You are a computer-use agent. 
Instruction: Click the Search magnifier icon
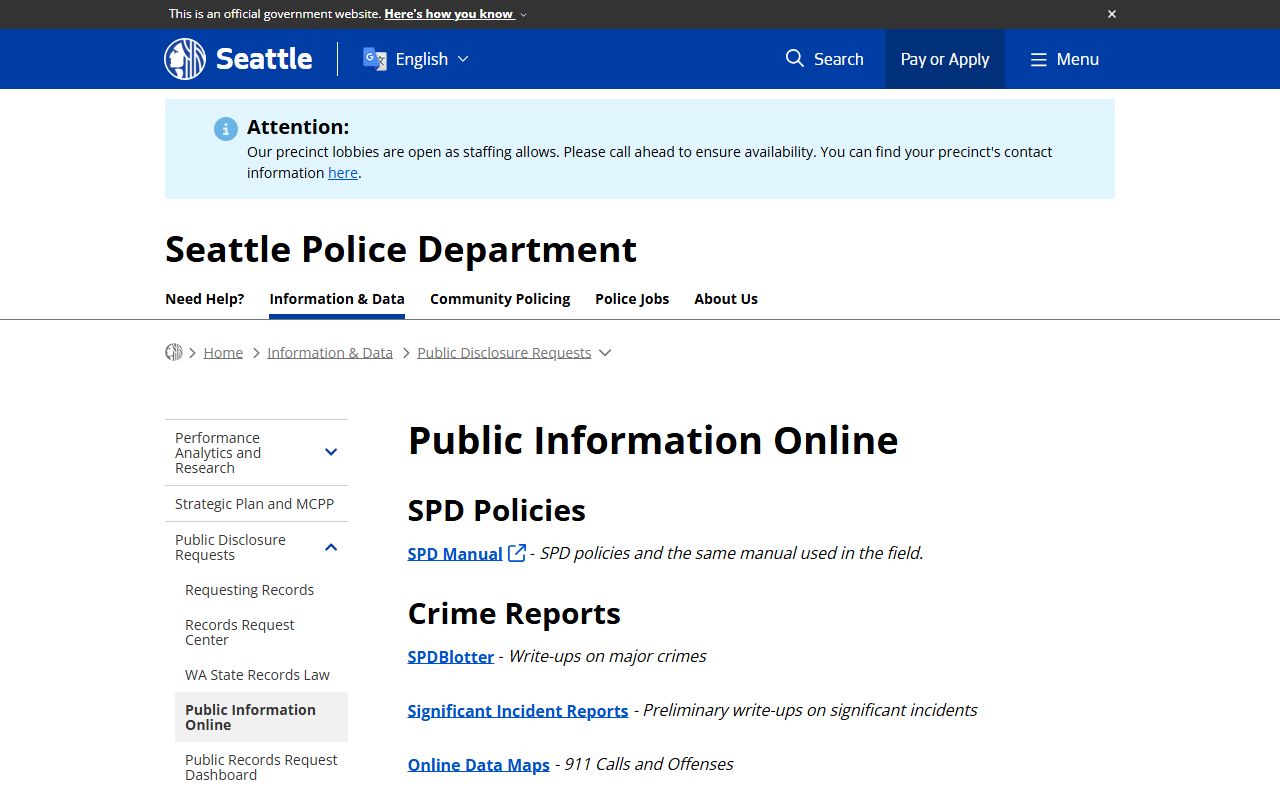[795, 59]
